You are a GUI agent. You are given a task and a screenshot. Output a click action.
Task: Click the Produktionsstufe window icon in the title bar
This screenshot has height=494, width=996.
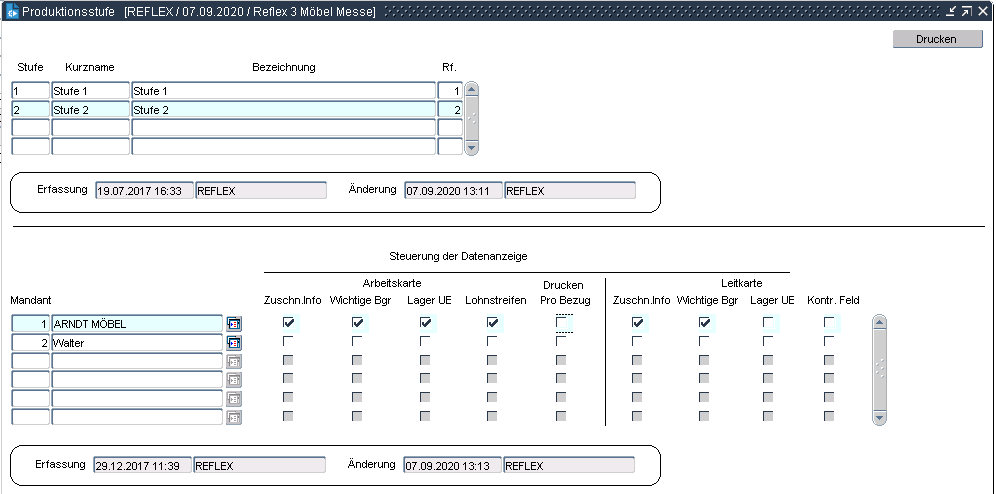[x=12, y=11]
